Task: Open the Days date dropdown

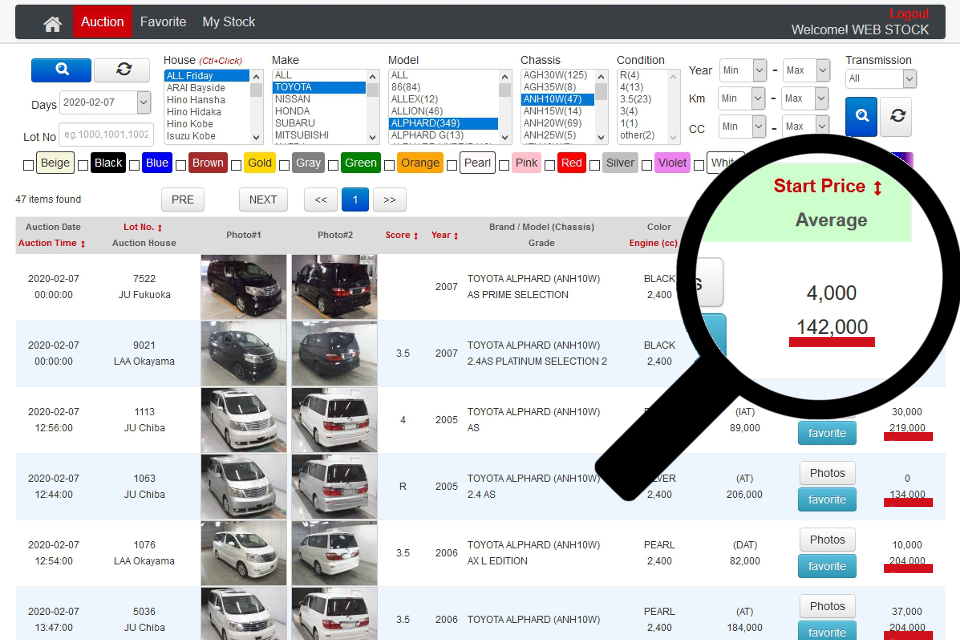Action: click(x=144, y=103)
